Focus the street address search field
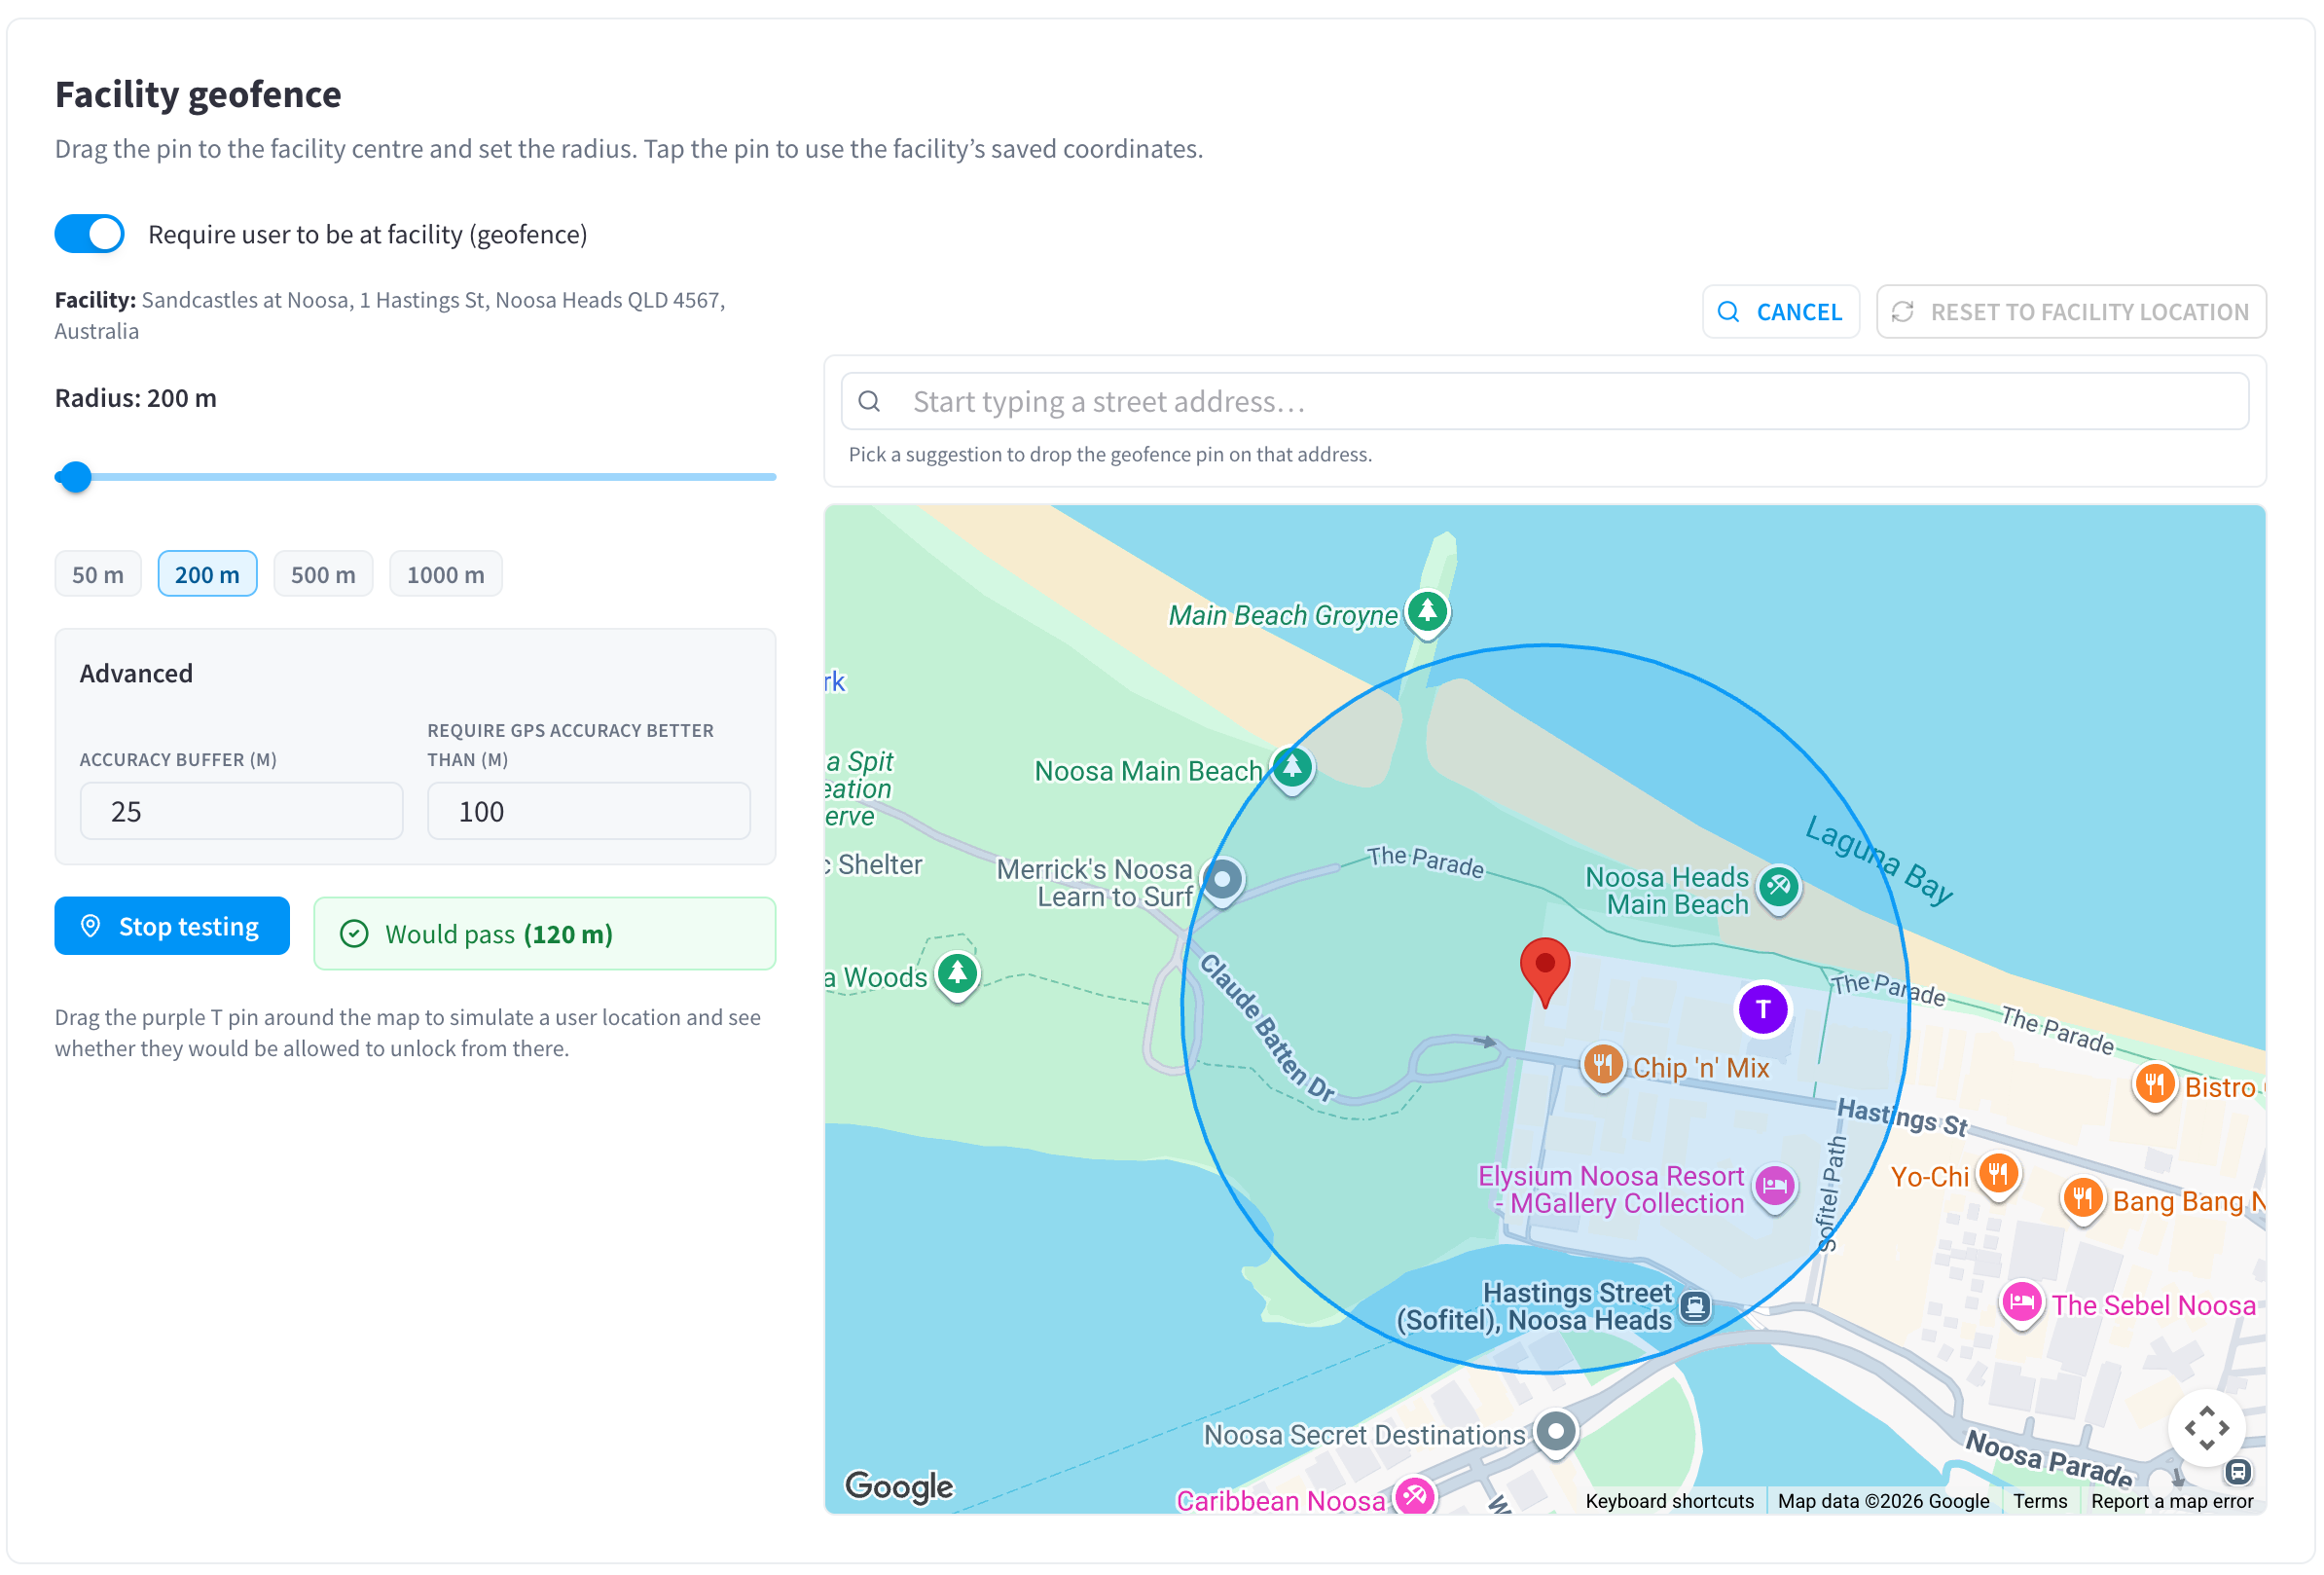 pyautogui.click(x=1545, y=402)
